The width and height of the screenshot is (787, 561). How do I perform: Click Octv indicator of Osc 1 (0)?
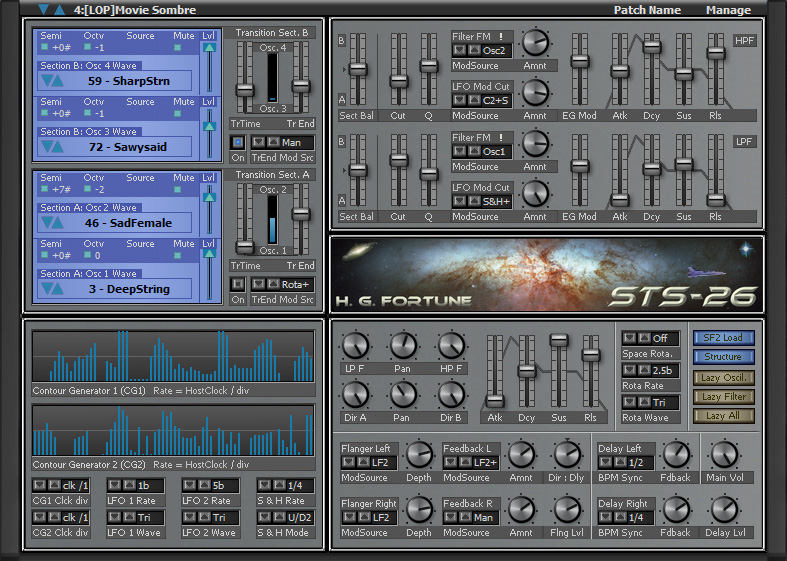pyautogui.click(x=88, y=255)
